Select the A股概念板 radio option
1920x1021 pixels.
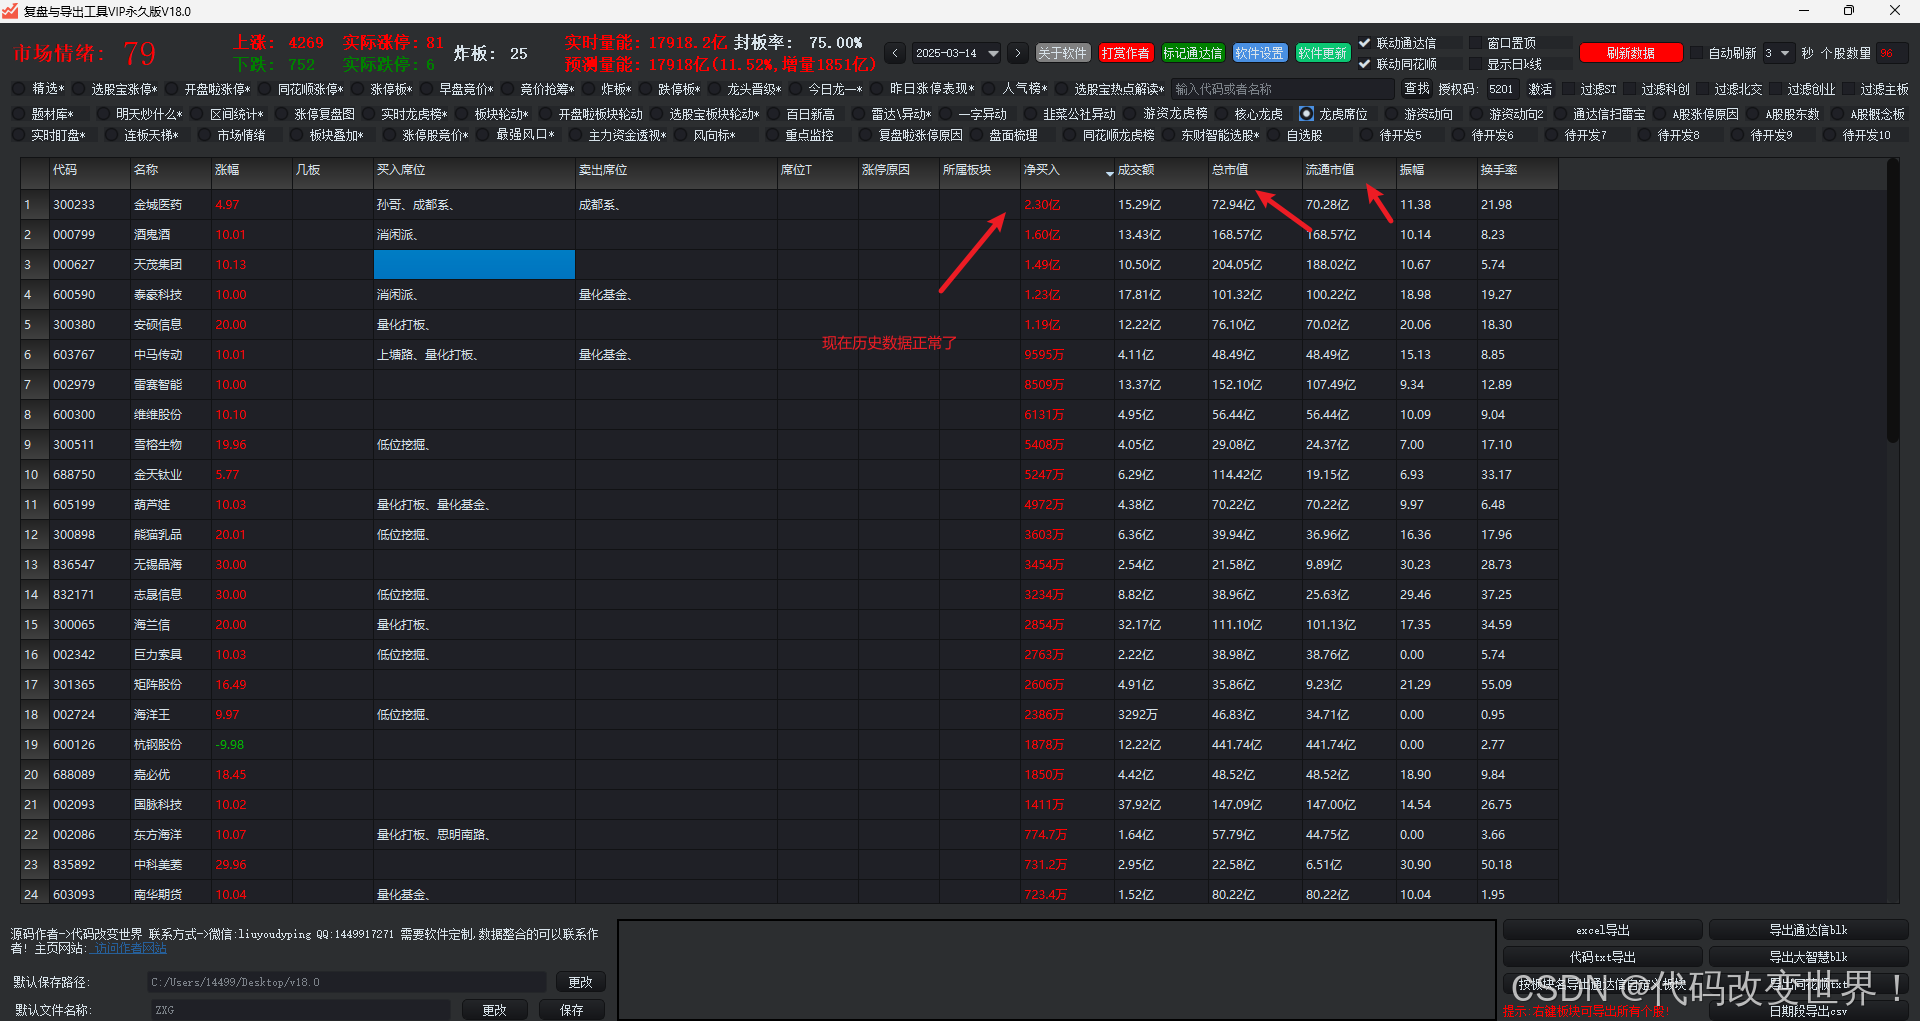tap(1837, 114)
